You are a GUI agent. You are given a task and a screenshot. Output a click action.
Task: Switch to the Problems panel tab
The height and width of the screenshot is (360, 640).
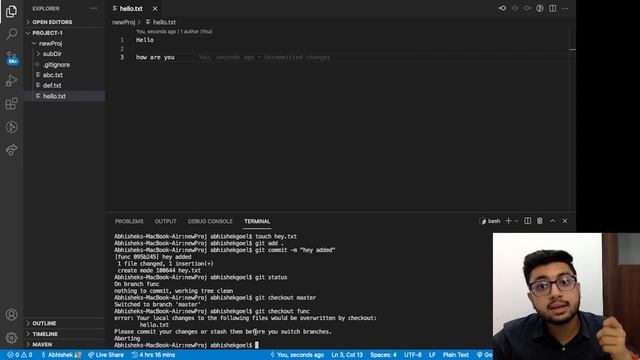(129, 221)
